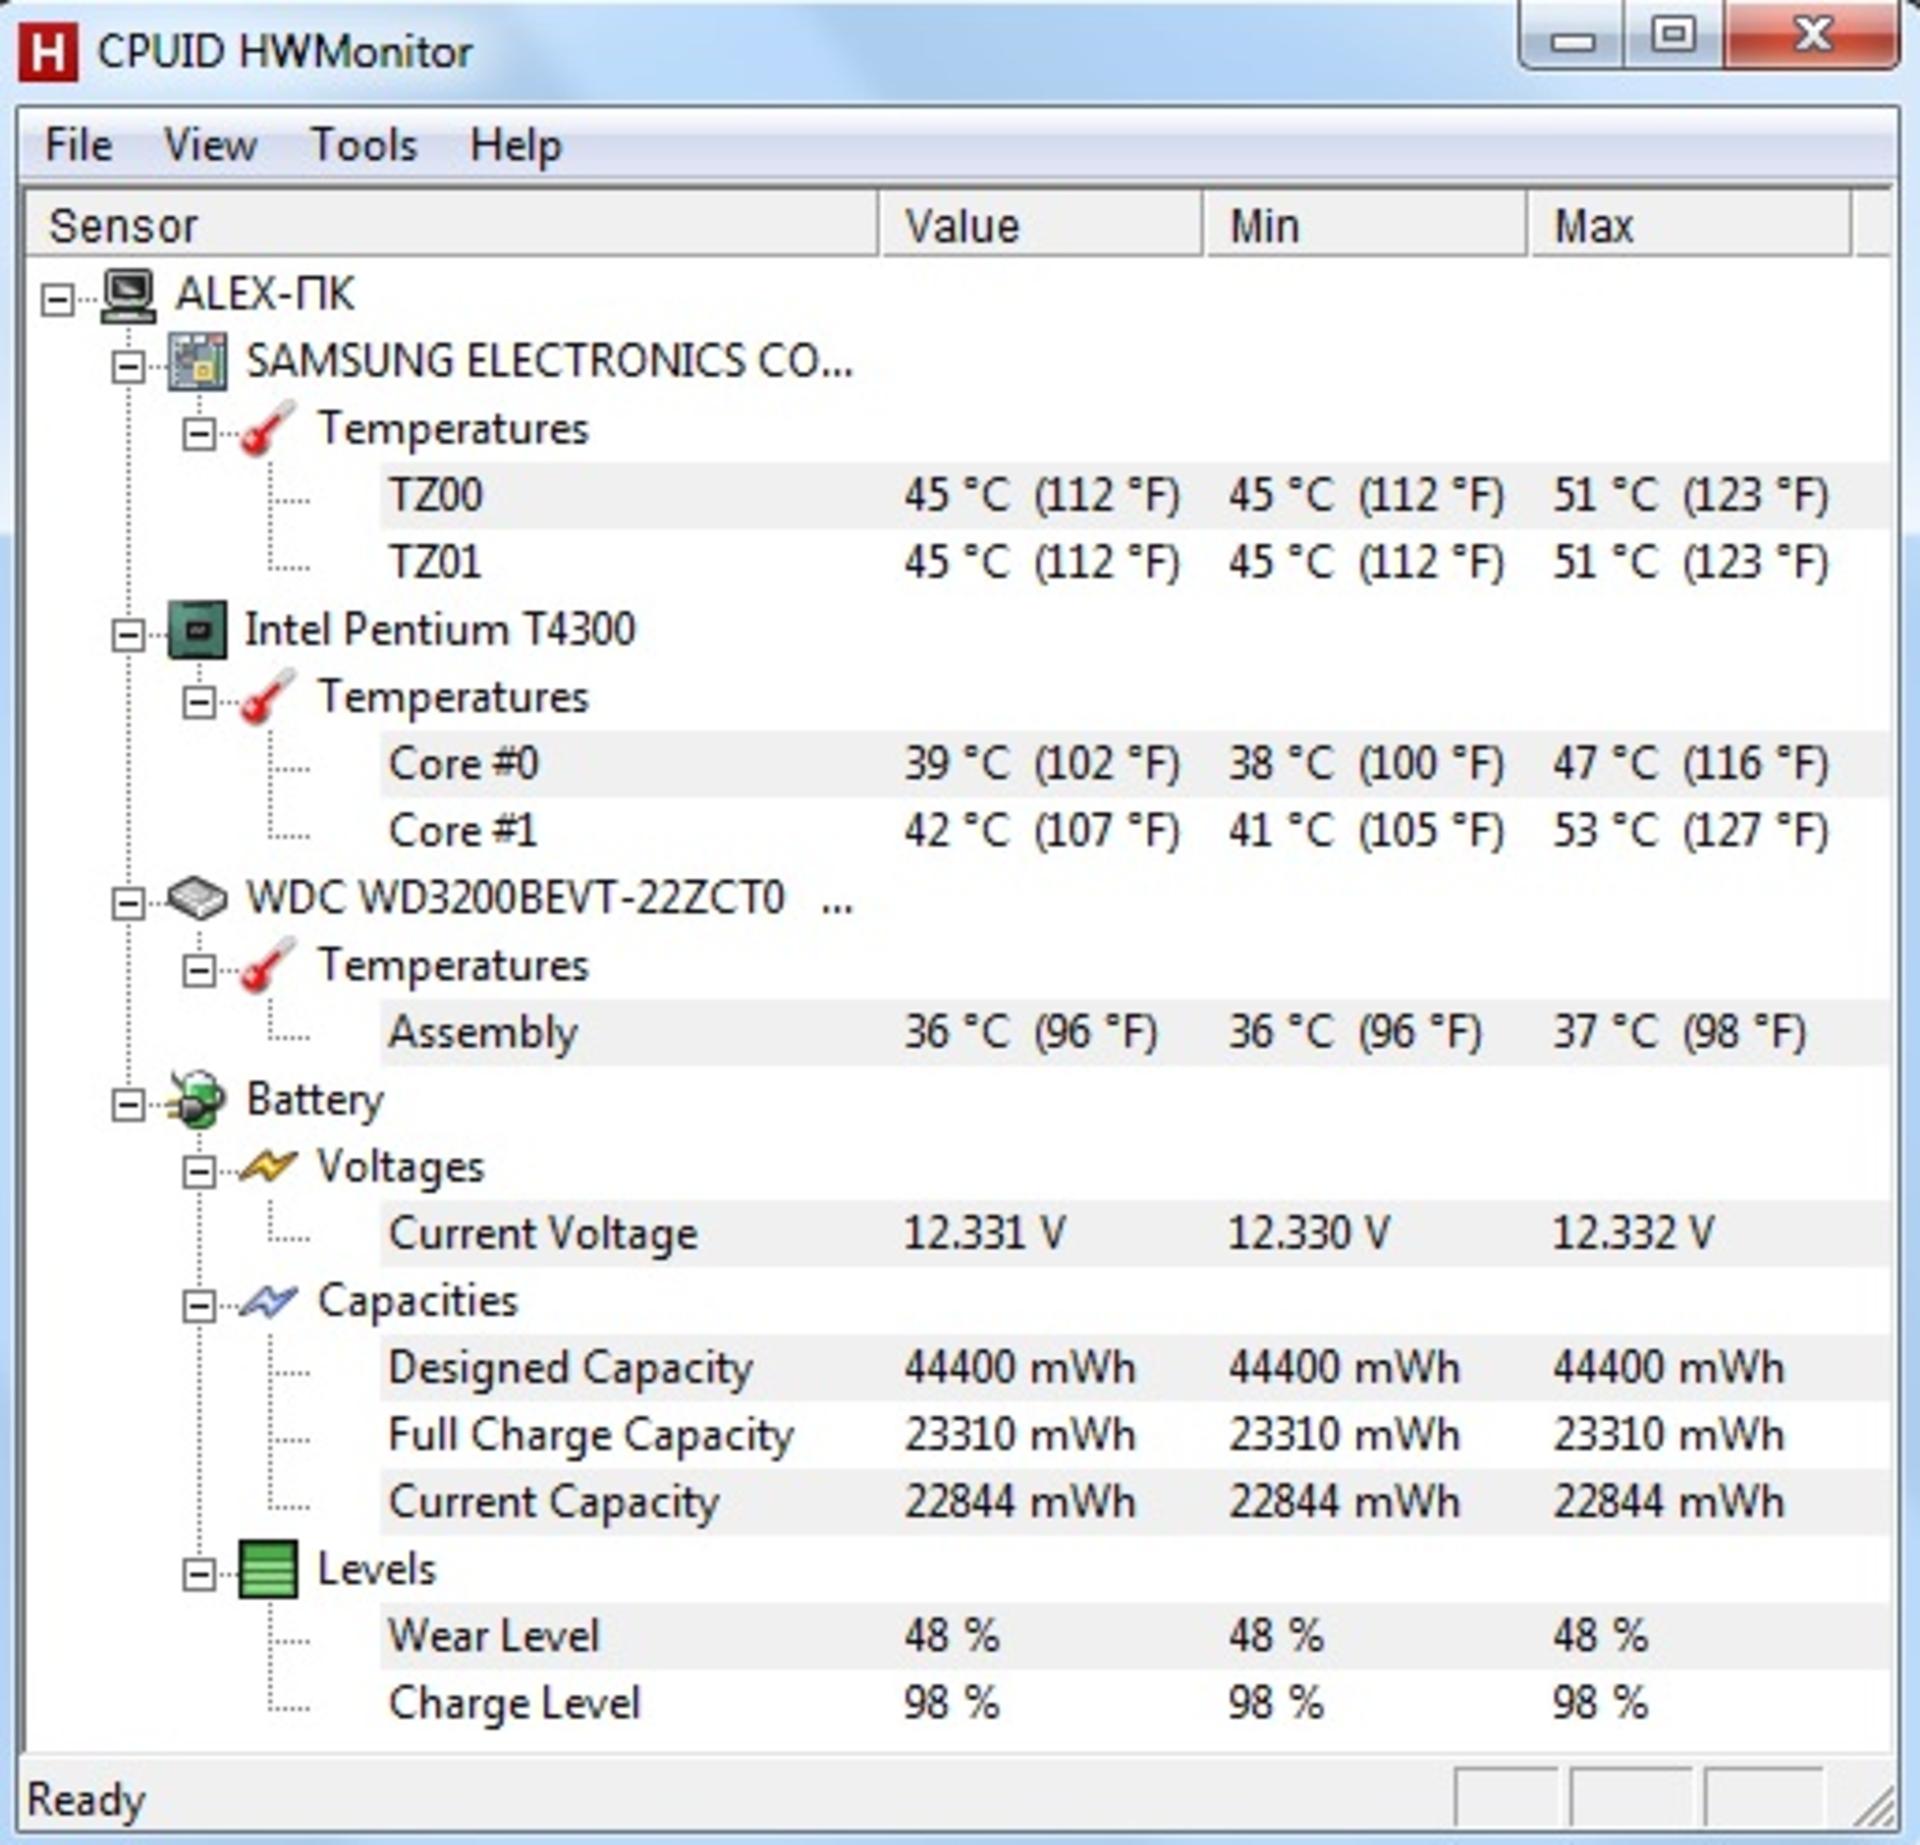This screenshot has height=1845, width=1920.
Task: Open the Help menu
Action: [516, 145]
